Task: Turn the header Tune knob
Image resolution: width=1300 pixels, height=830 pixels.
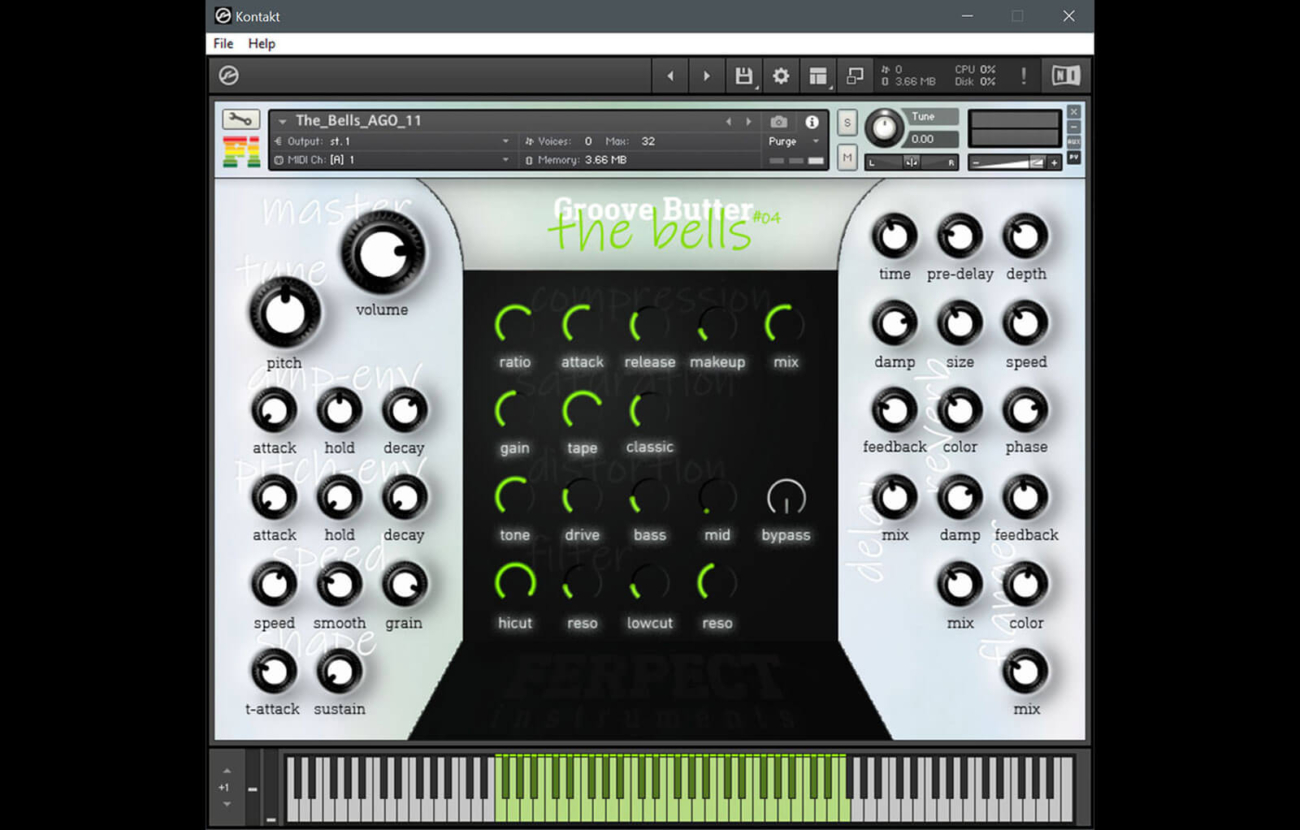Action: (x=884, y=128)
